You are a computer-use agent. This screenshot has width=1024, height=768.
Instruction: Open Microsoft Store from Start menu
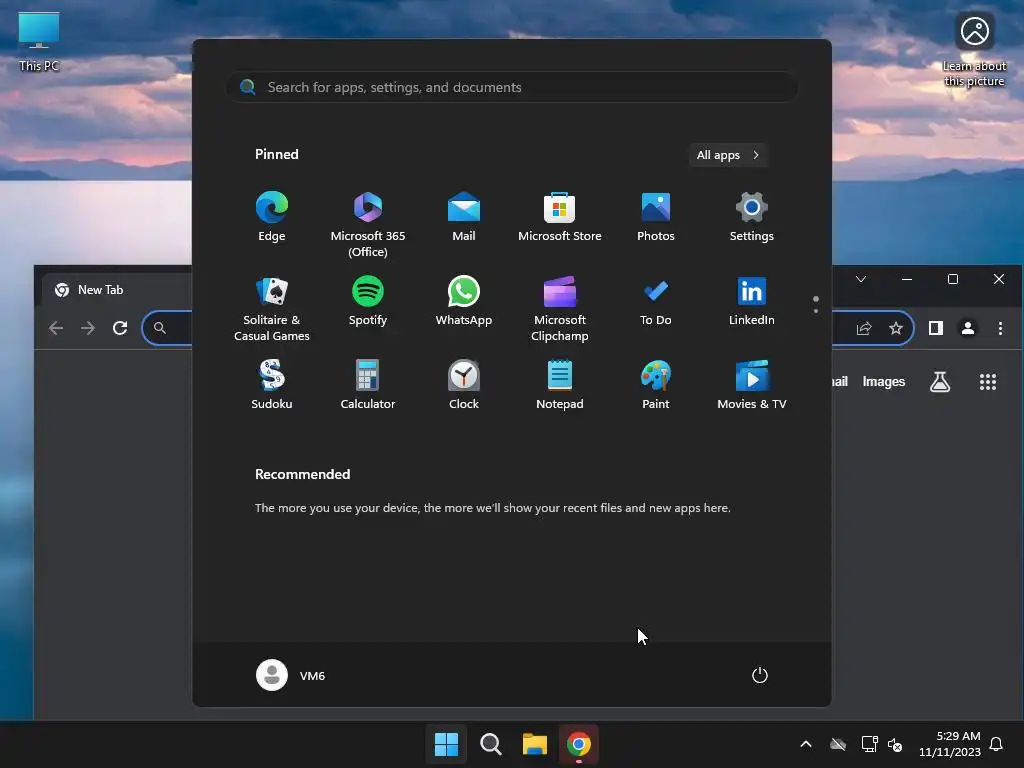coord(560,217)
